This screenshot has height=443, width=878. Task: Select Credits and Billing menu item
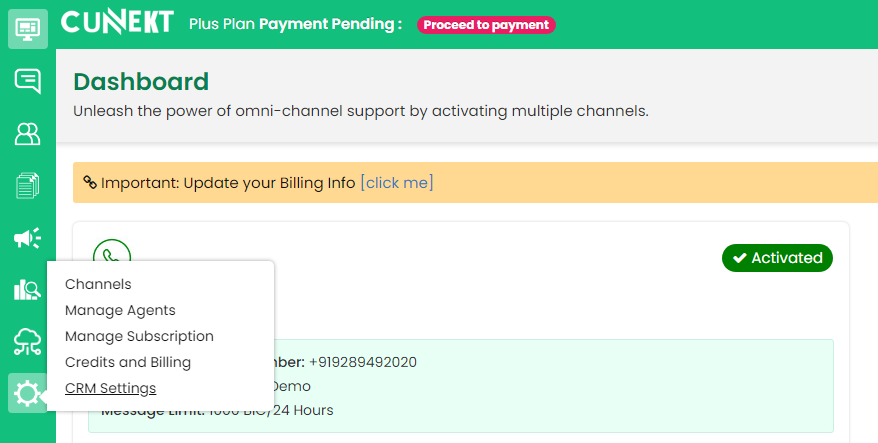[128, 362]
